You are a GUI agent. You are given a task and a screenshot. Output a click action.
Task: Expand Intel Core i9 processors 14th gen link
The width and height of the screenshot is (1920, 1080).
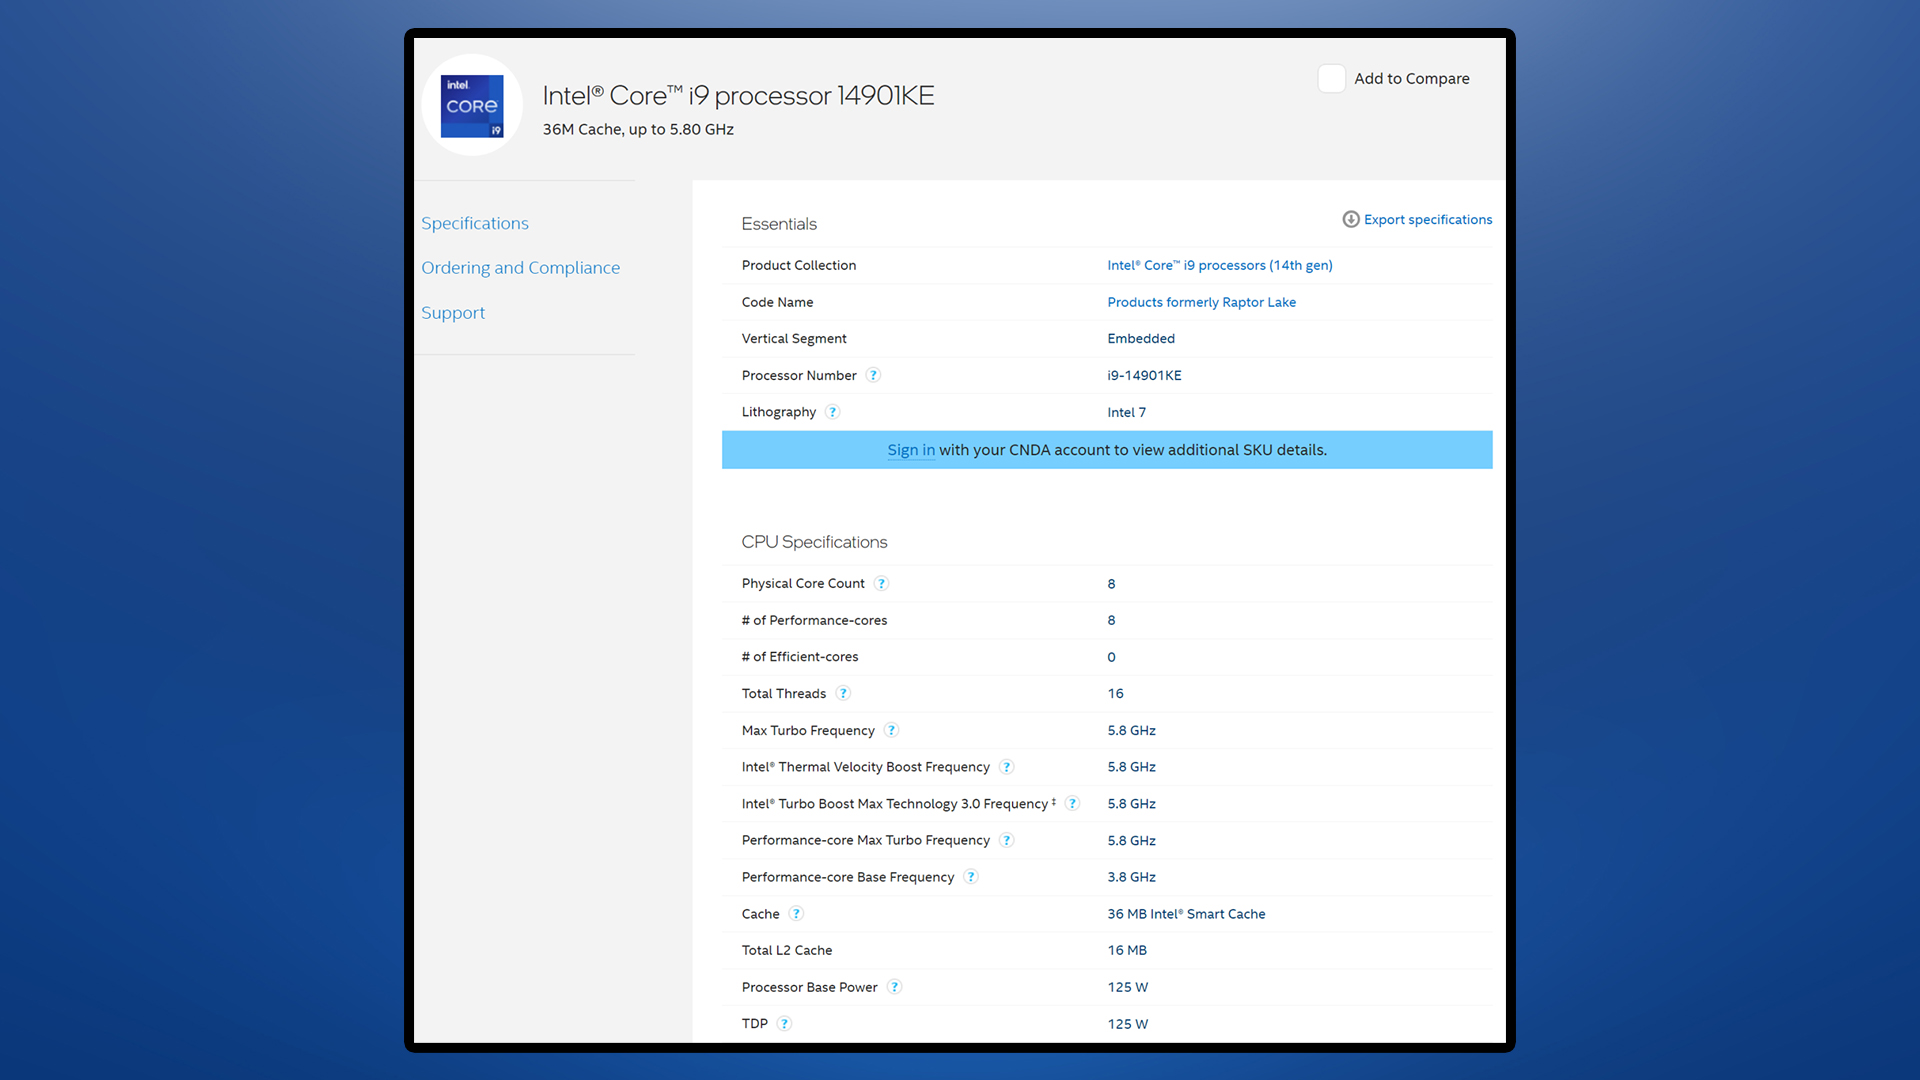click(x=1218, y=265)
